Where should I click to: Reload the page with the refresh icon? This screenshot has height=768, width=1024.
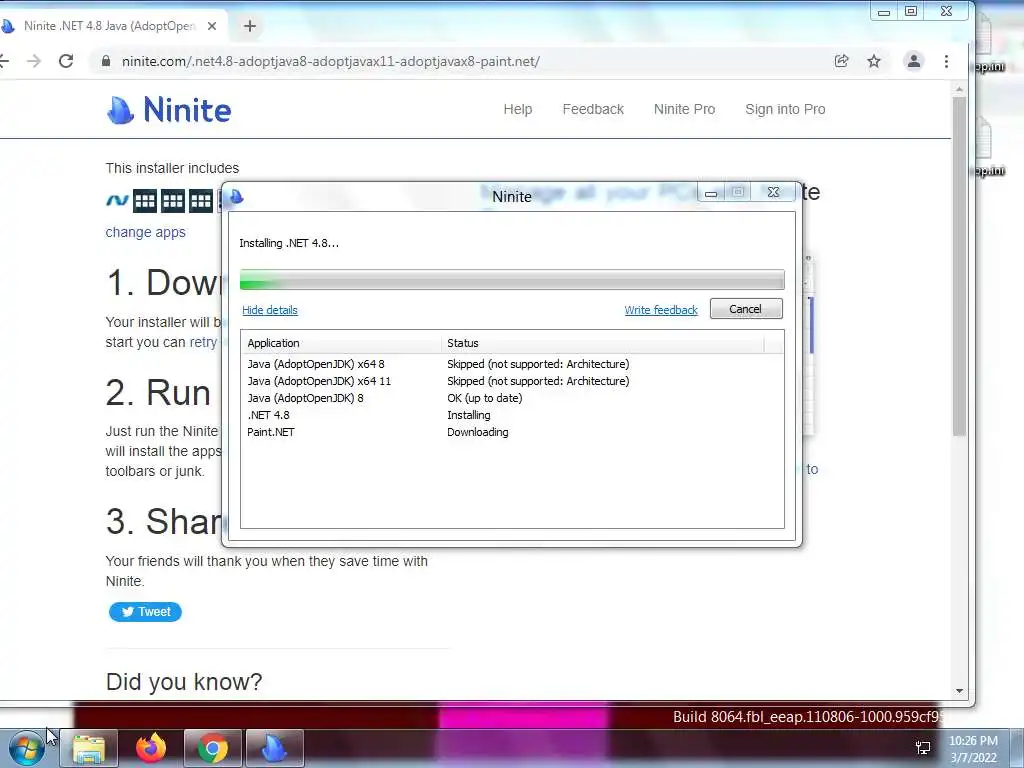click(x=66, y=61)
